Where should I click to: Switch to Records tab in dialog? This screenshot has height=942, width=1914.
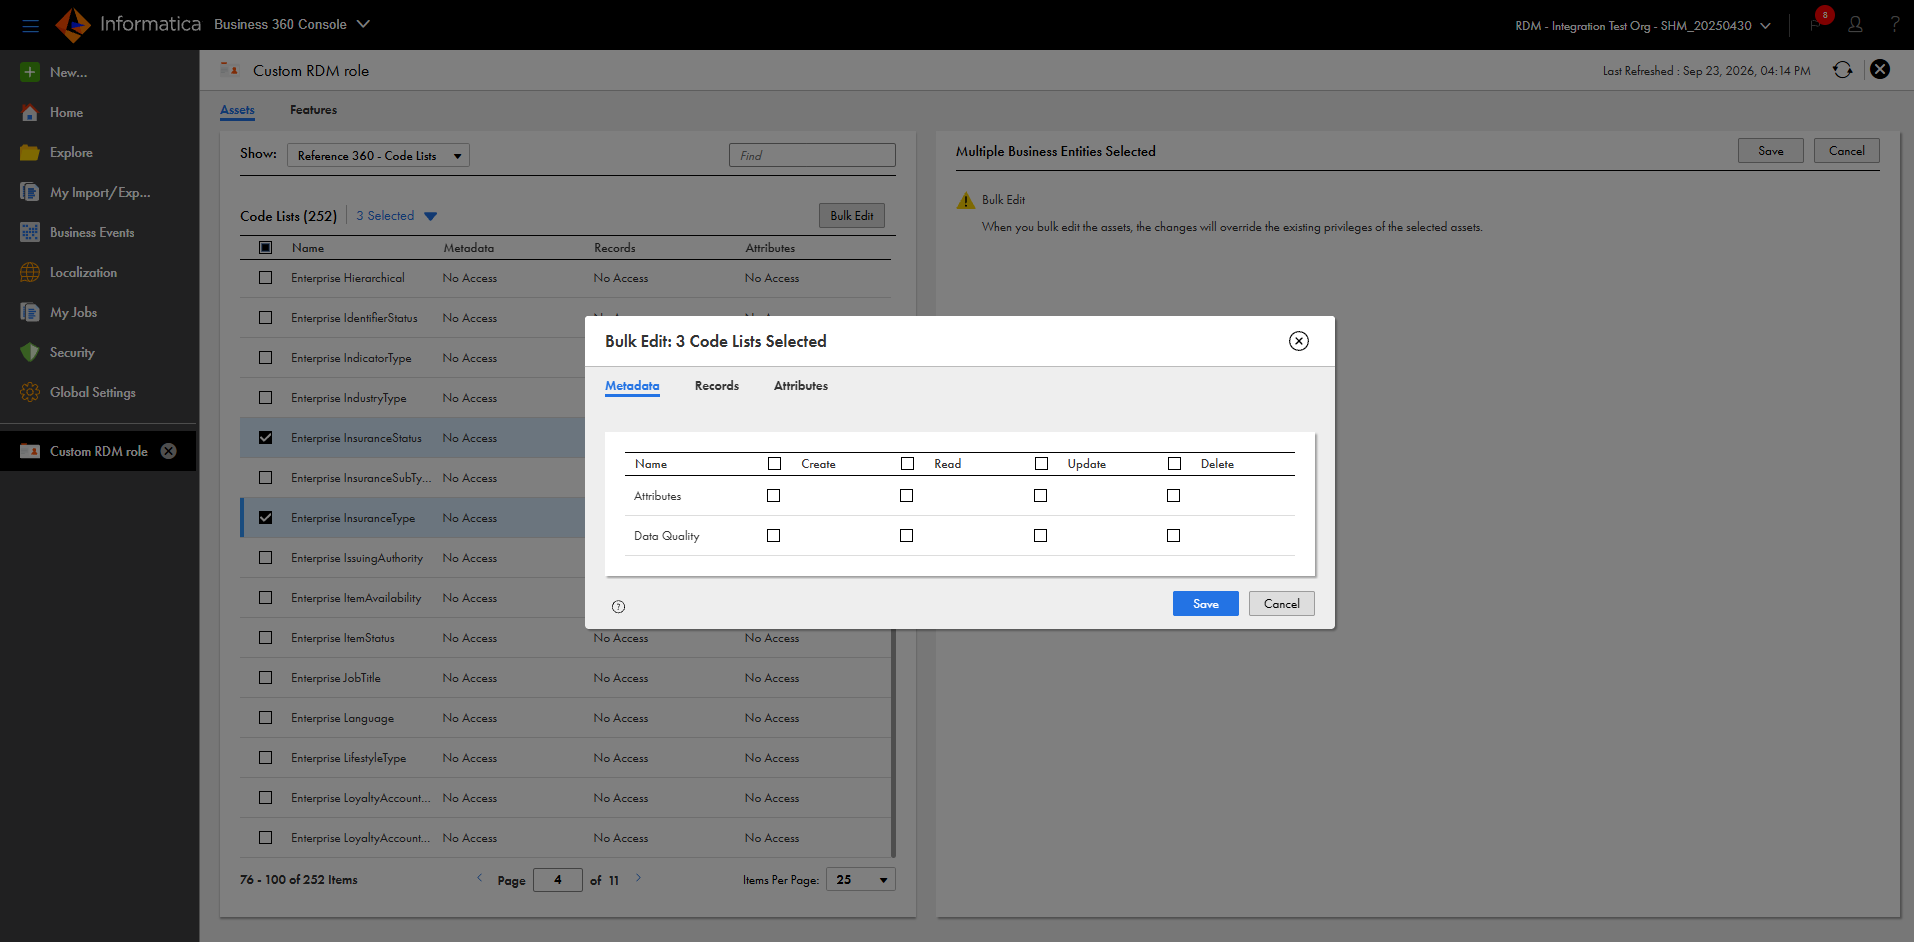(717, 386)
